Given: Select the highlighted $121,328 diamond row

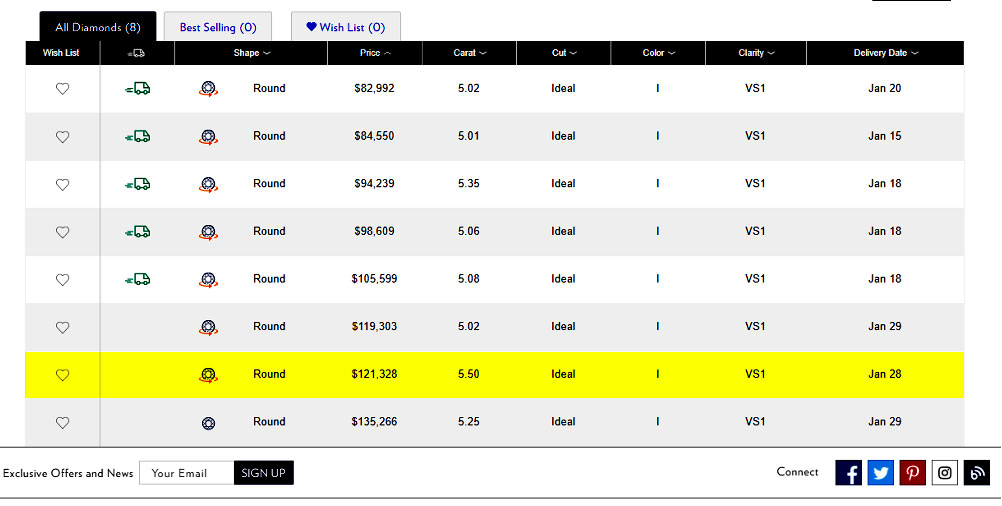Looking at the screenshot, I should (495, 374).
